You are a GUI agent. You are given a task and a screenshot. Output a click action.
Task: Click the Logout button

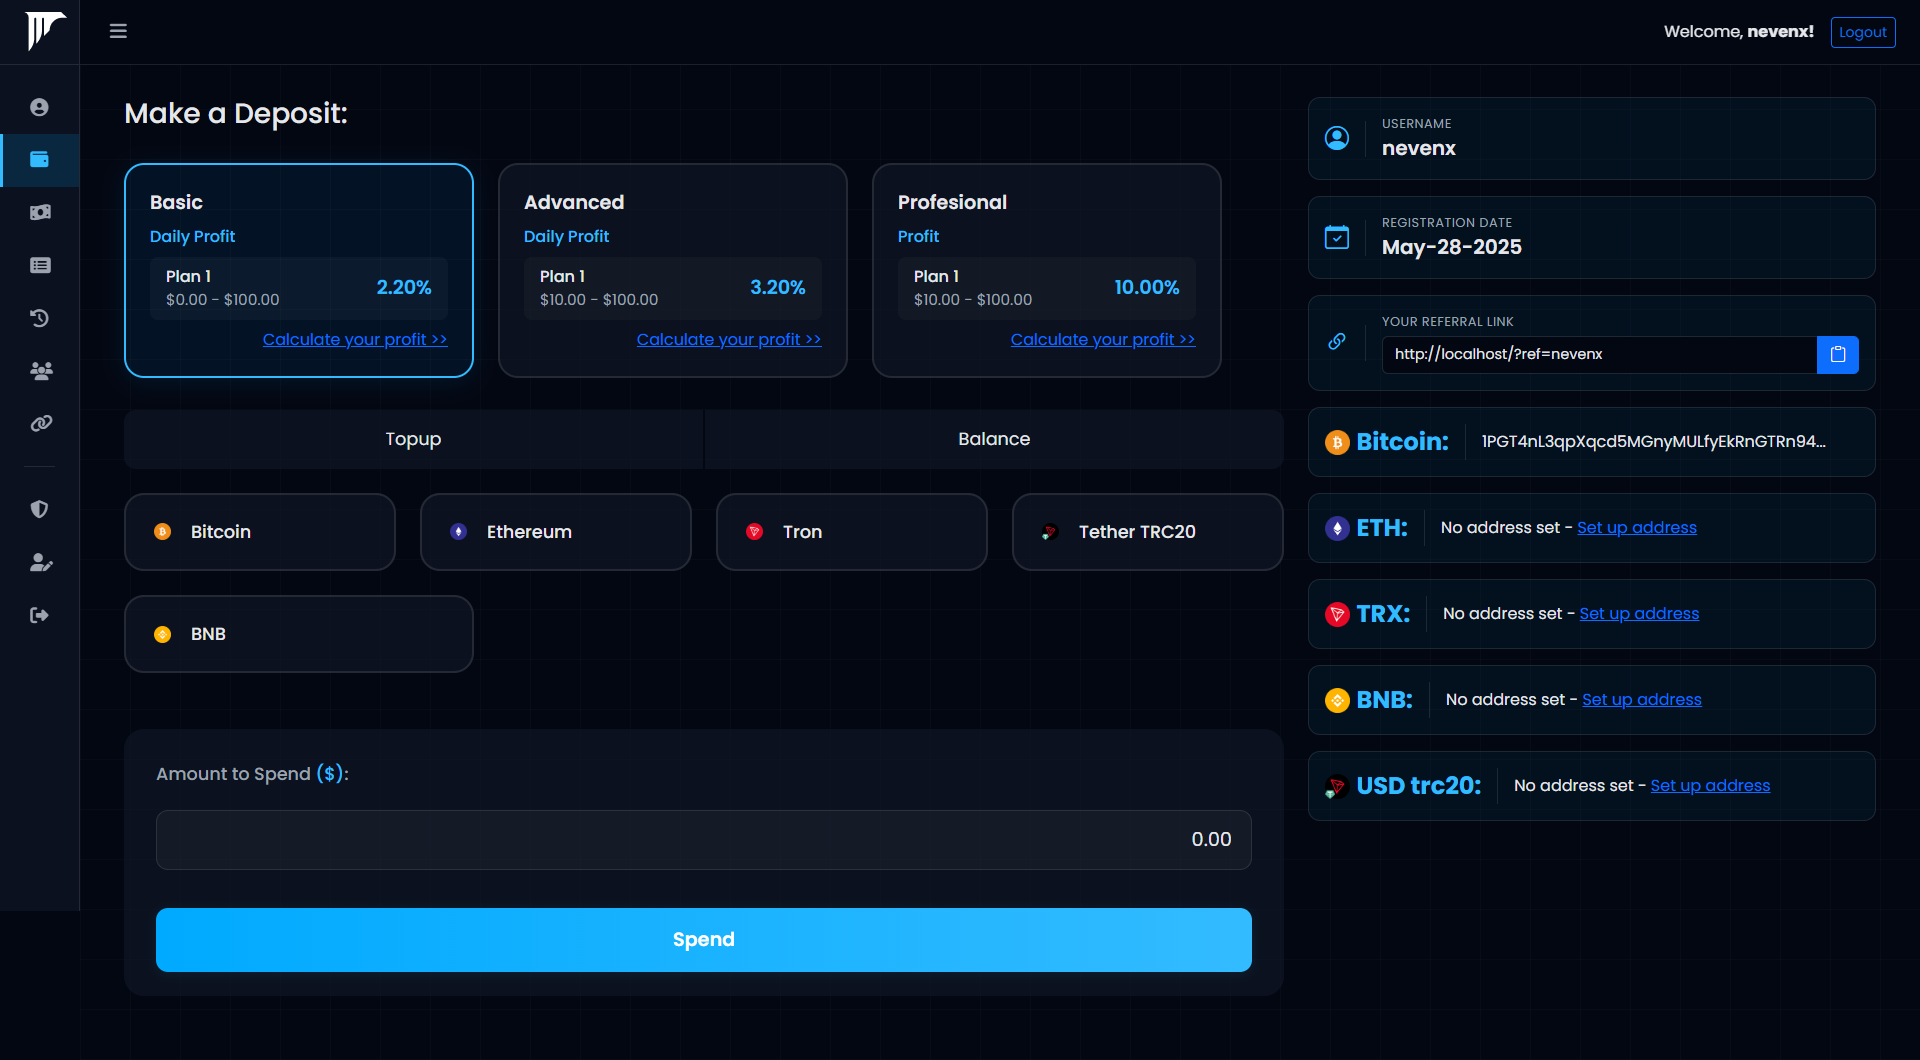pyautogui.click(x=1863, y=32)
